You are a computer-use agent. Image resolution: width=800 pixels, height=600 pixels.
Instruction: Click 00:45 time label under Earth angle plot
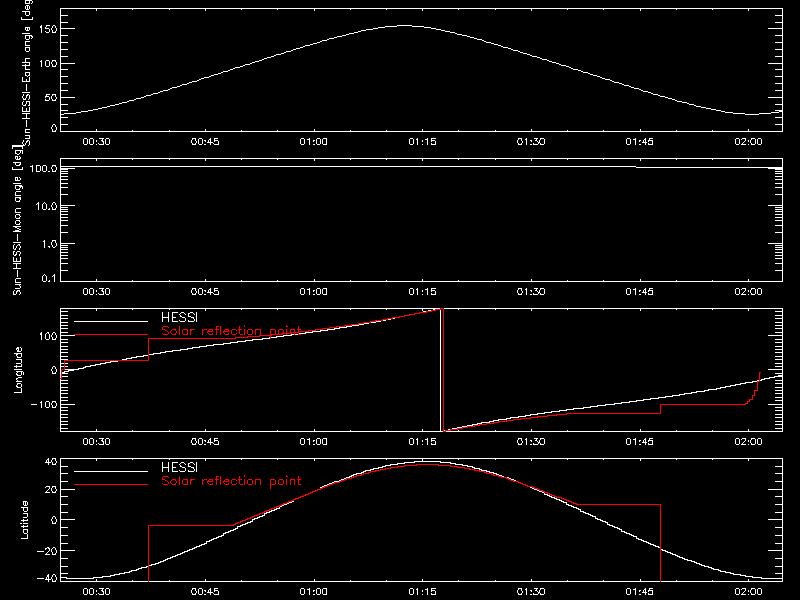205,142
